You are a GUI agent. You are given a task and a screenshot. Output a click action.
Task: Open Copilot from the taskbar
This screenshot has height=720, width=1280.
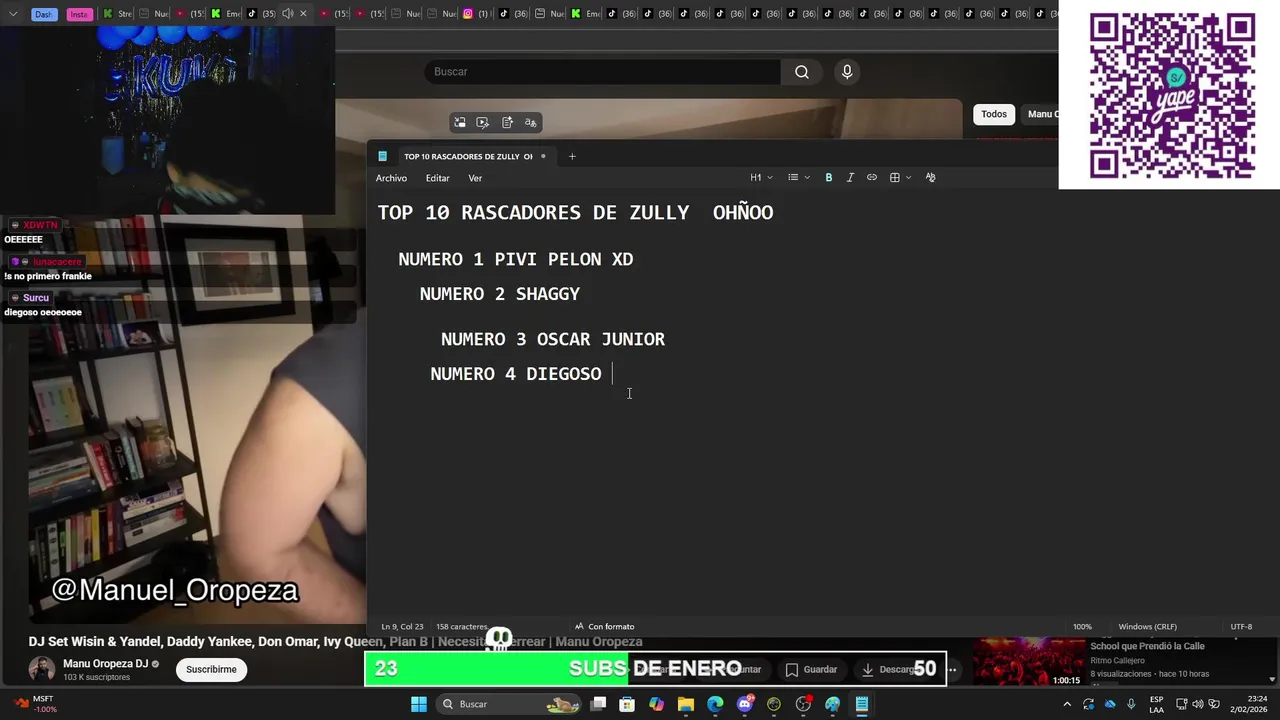click(x=656, y=704)
